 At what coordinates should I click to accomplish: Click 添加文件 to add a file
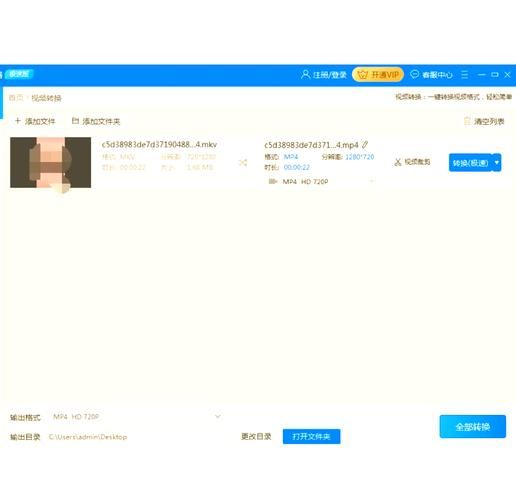[x=35, y=121]
